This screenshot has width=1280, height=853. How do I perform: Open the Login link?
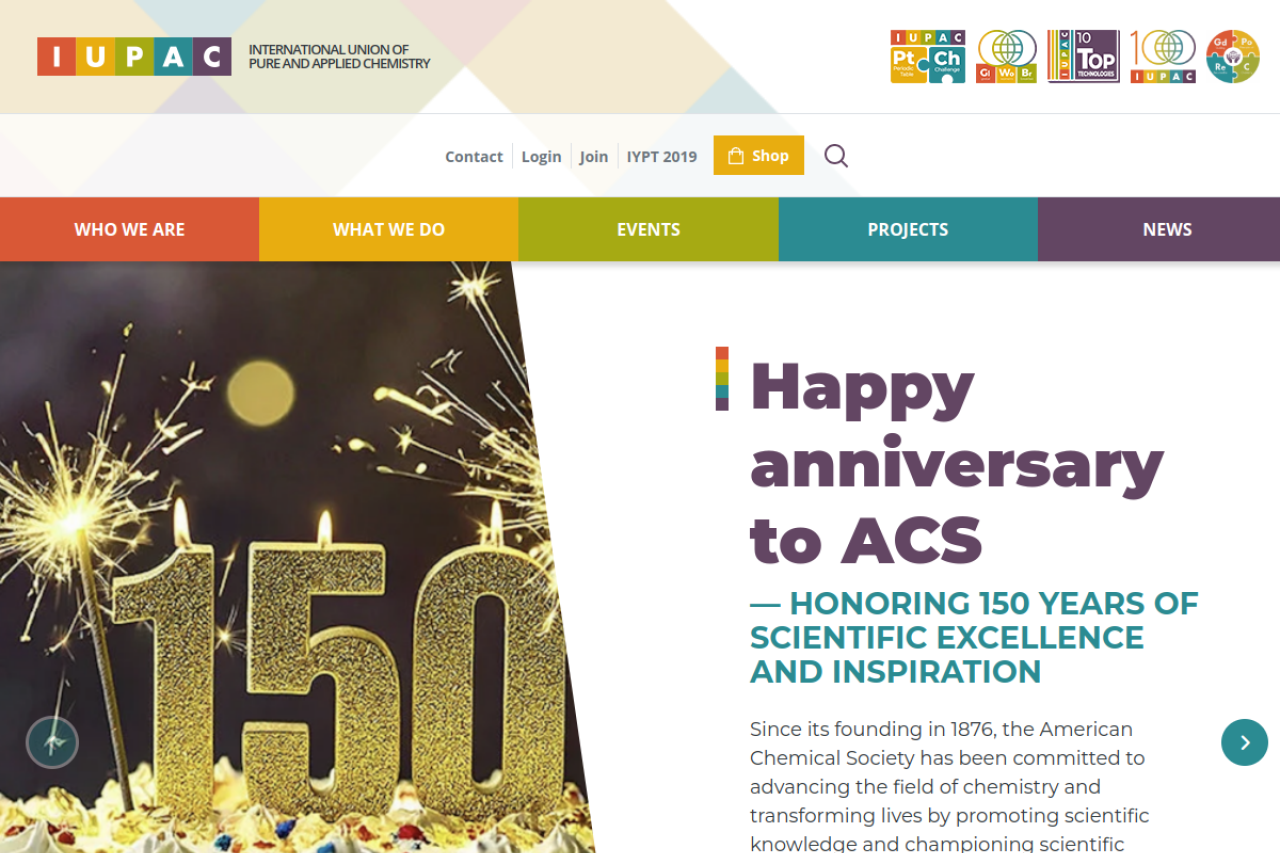point(541,157)
